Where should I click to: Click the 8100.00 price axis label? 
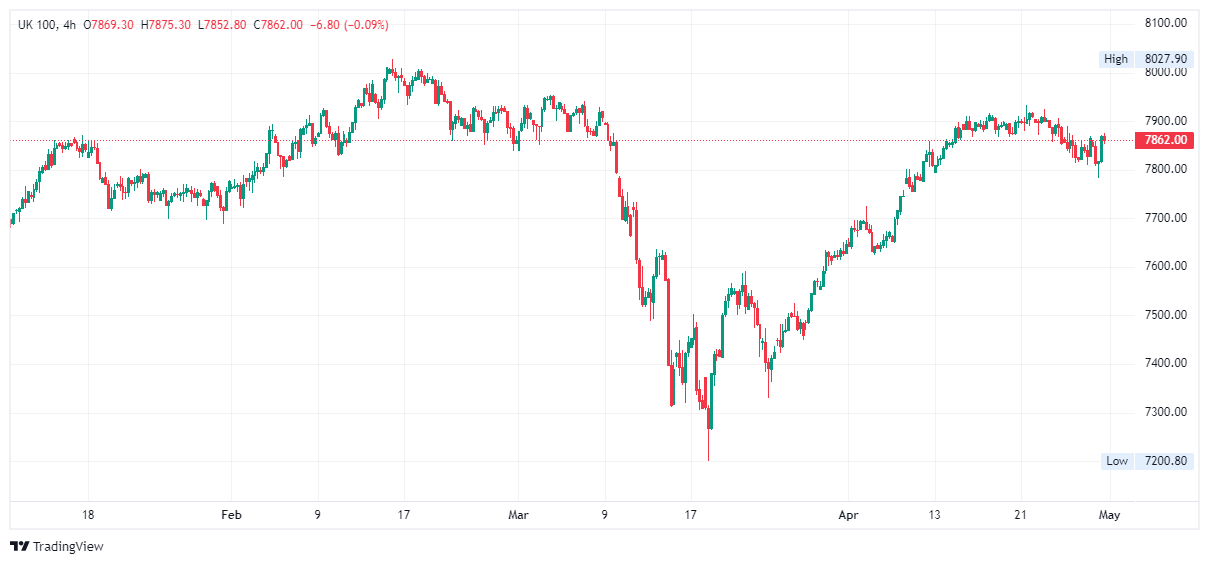coord(1166,22)
